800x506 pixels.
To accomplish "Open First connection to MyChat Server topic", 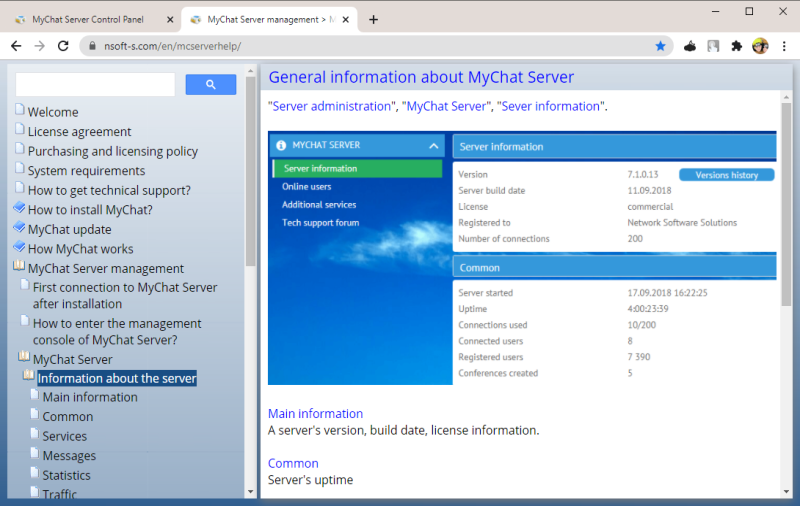I will pyautogui.click(x=125, y=296).
